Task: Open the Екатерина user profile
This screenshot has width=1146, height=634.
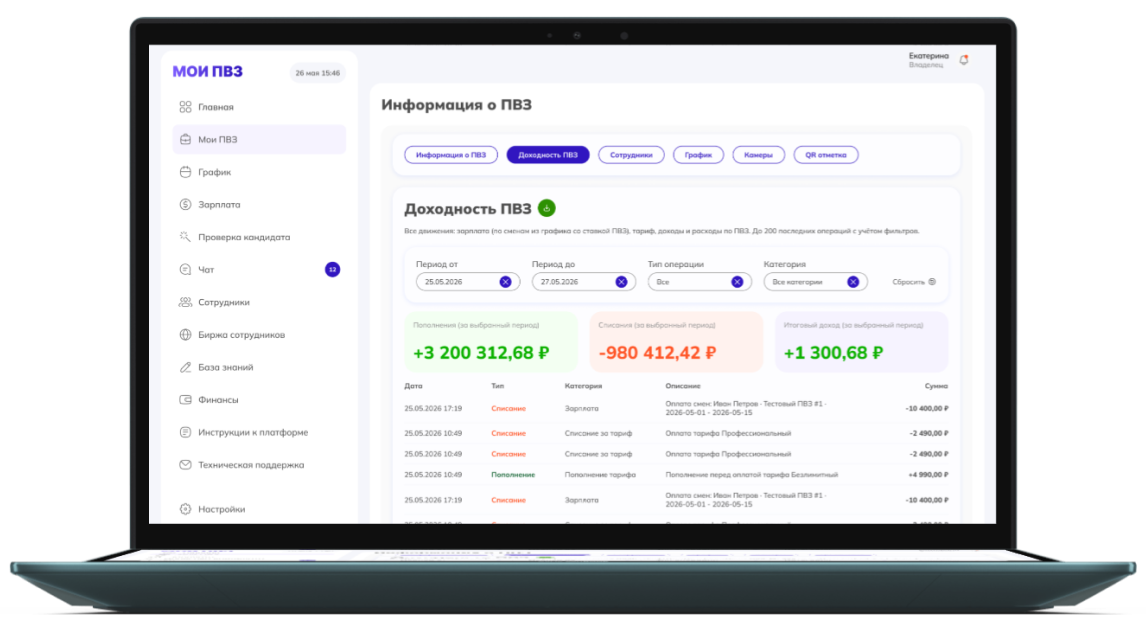Action: point(928,60)
